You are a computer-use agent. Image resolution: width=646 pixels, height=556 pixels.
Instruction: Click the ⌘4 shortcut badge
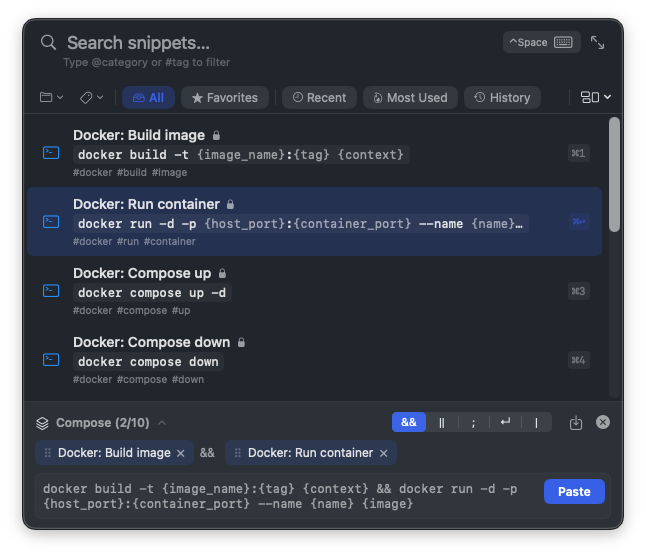coord(578,360)
